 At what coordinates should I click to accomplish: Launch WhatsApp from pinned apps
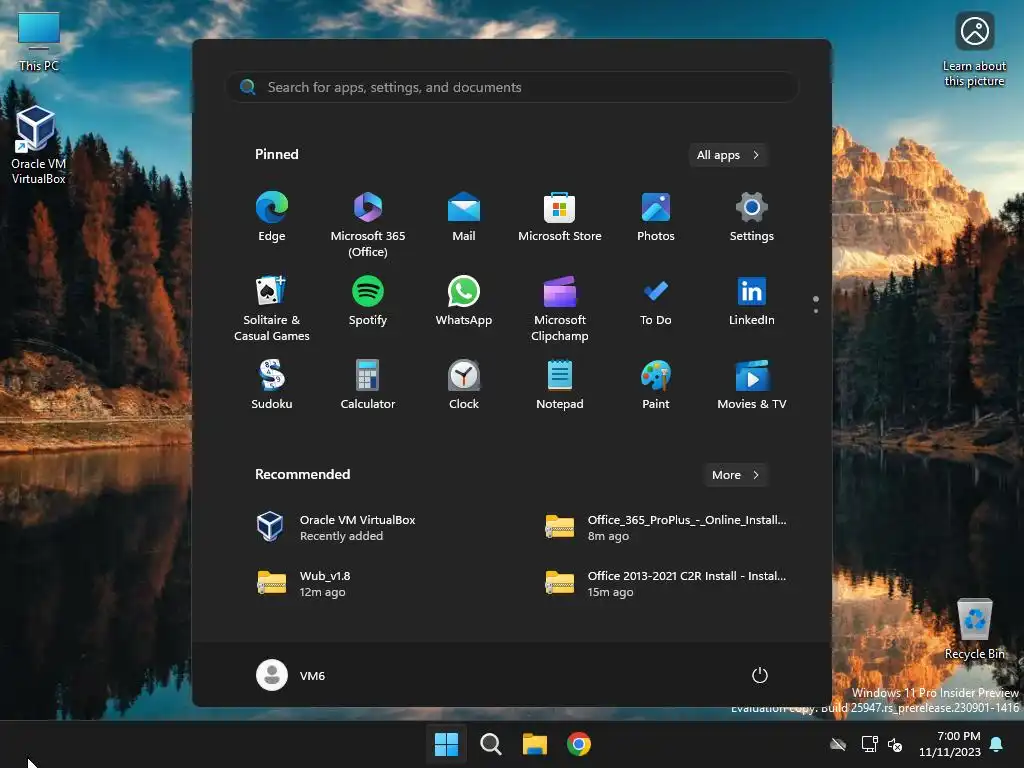[464, 300]
